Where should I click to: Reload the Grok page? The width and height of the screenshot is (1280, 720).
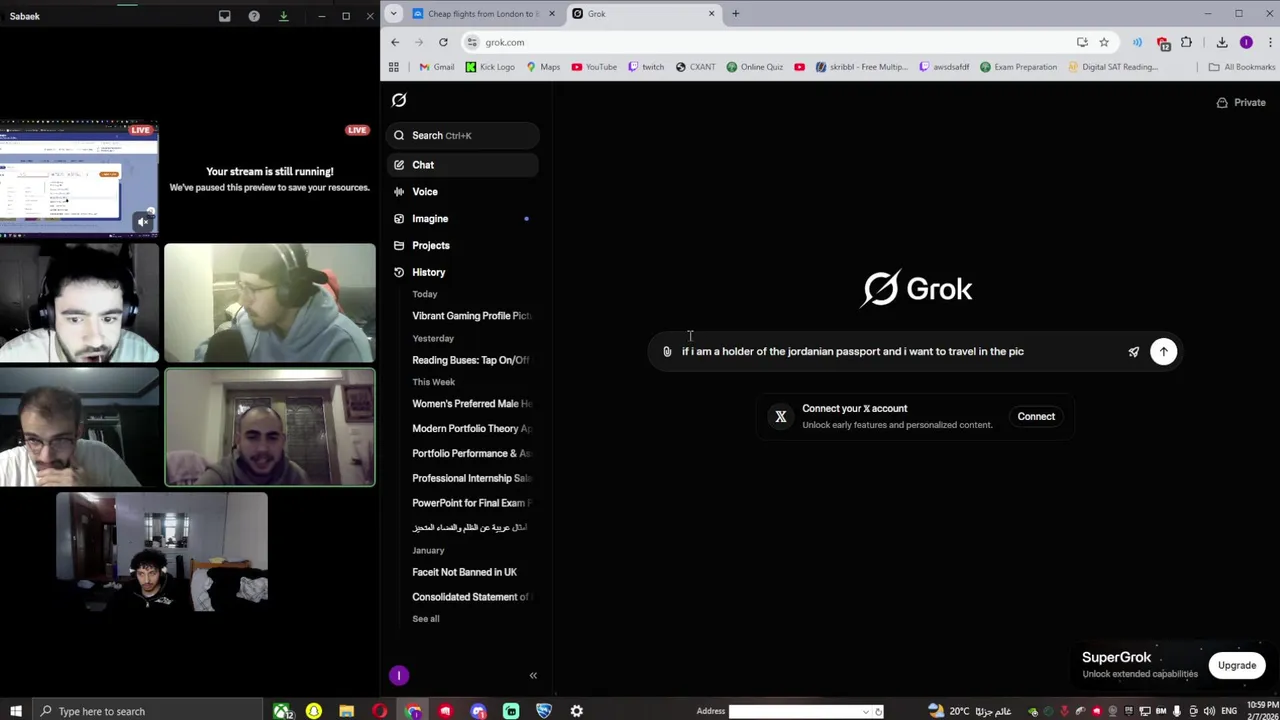(443, 43)
